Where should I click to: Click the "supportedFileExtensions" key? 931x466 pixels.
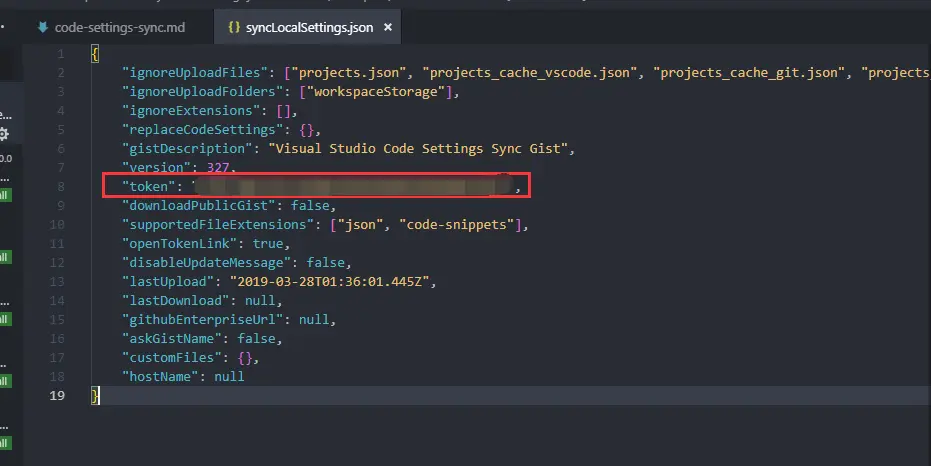(x=218, y=224)
